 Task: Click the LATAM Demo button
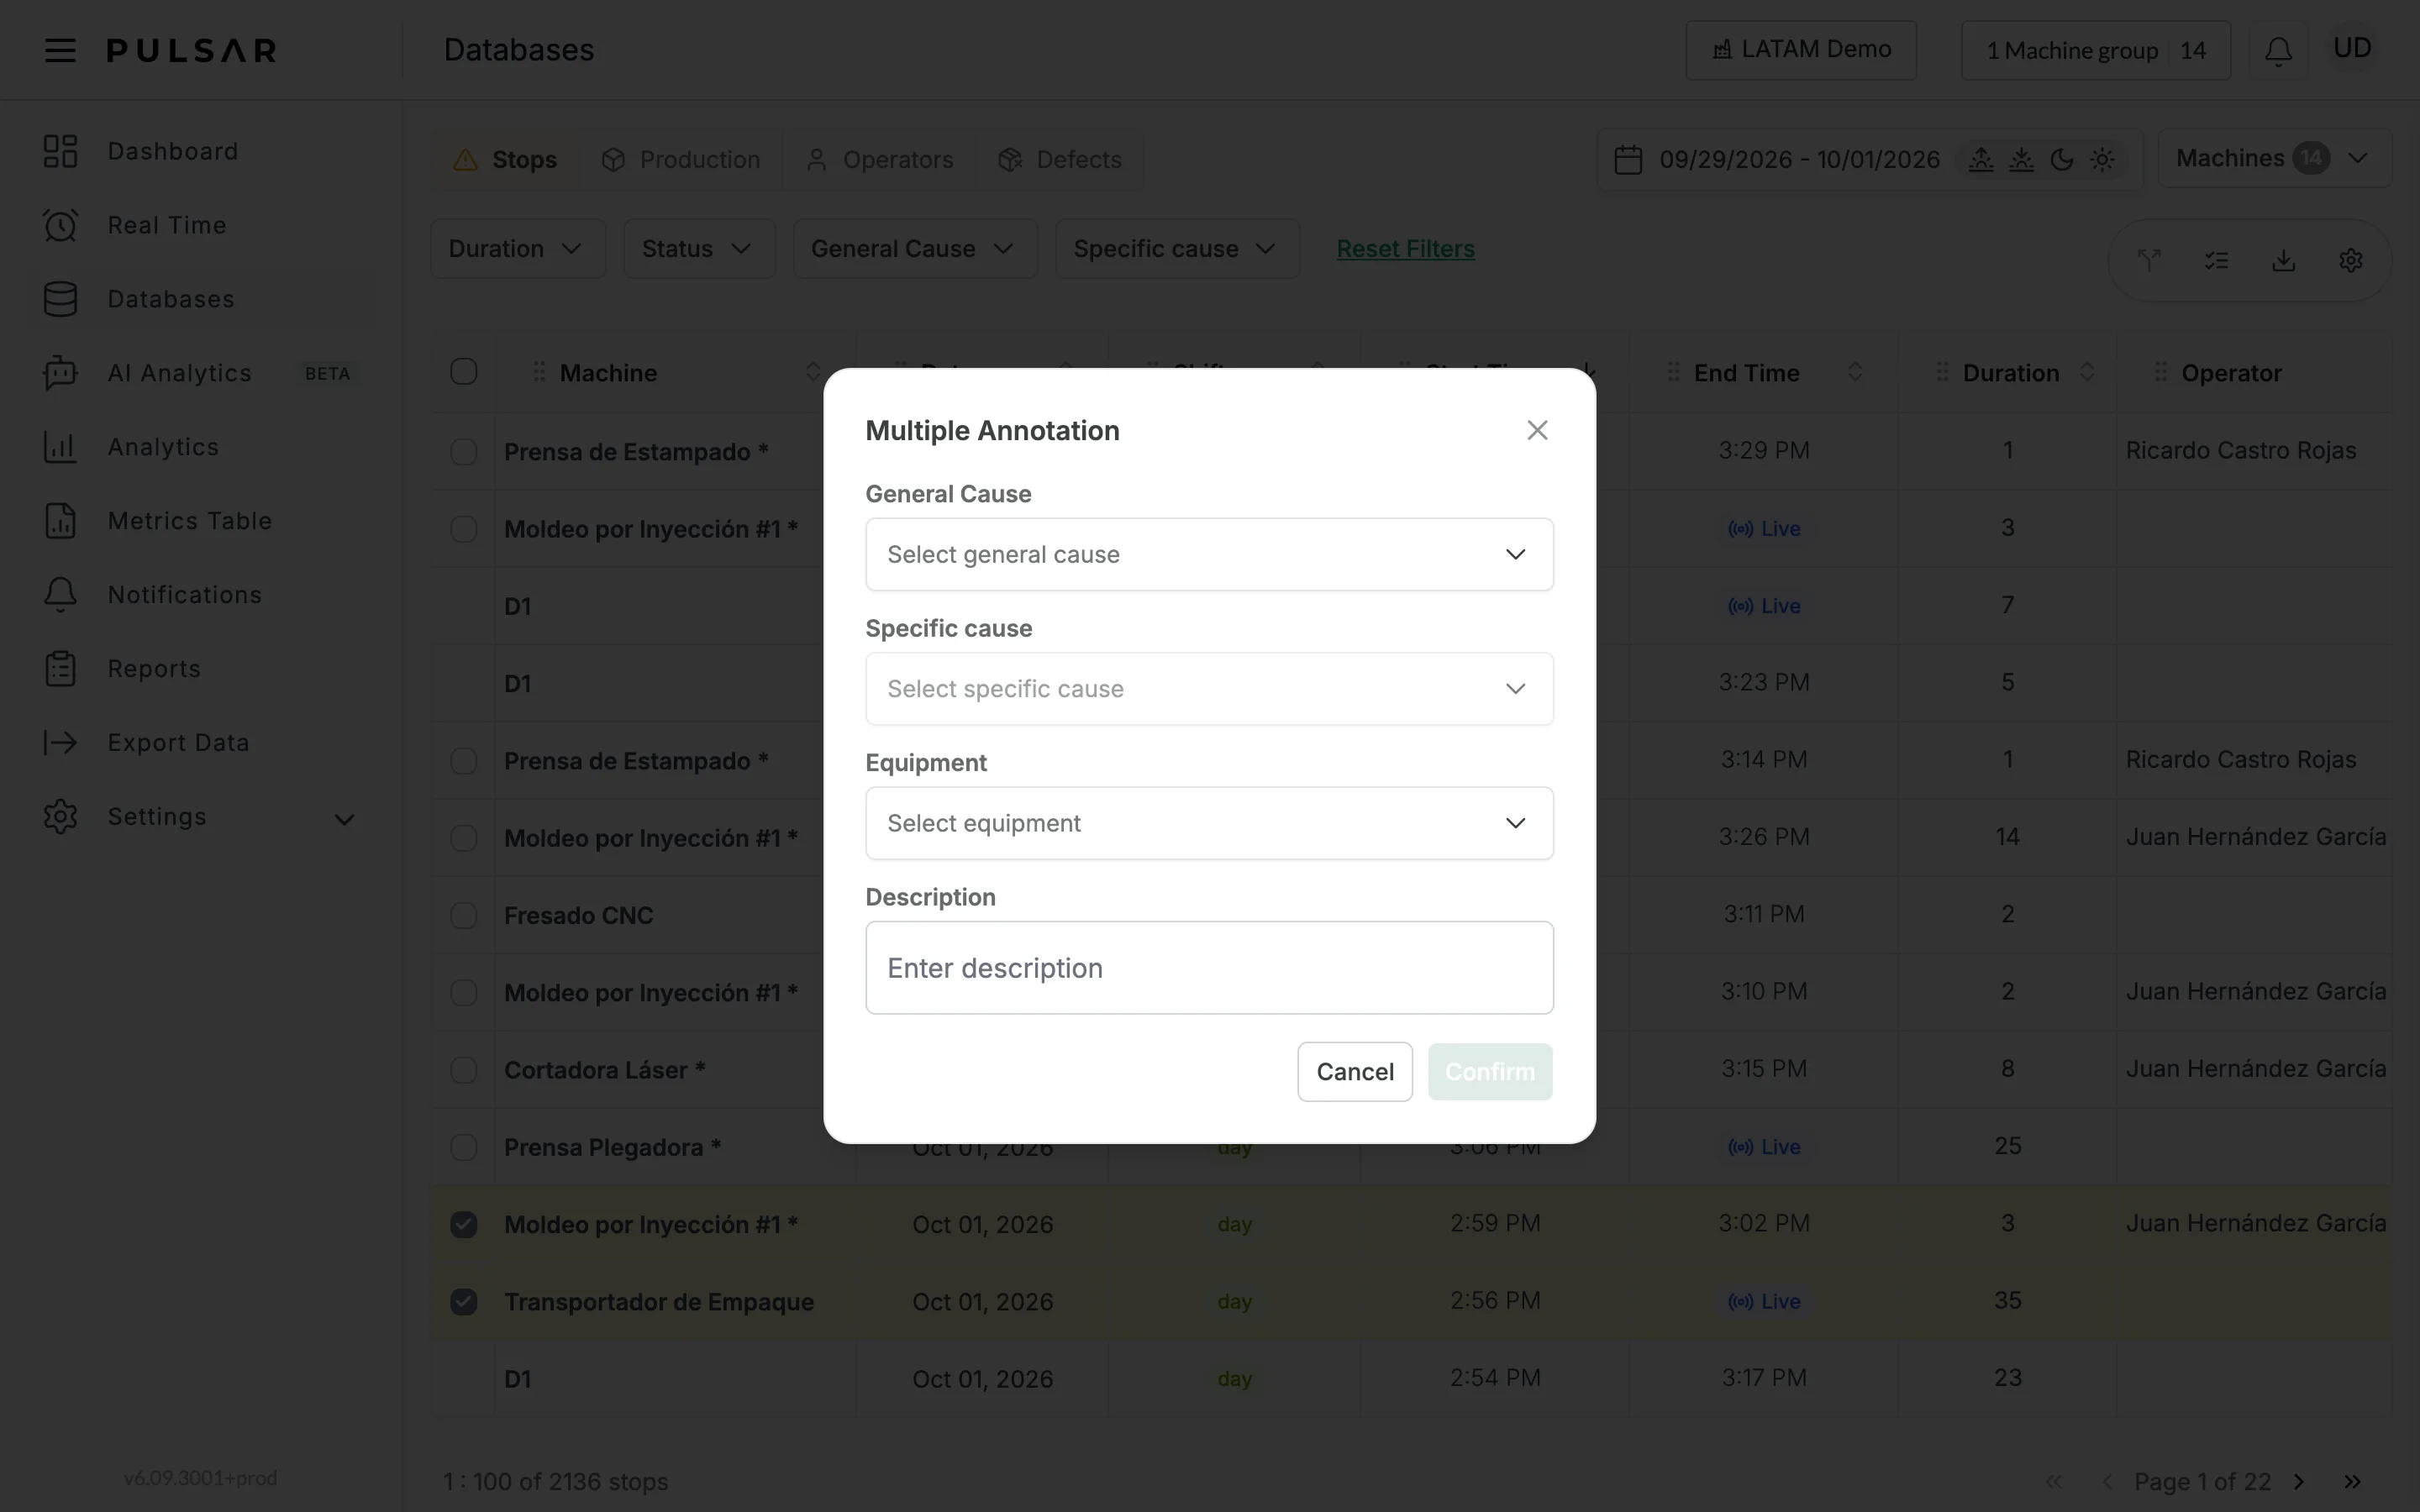pyautogui.click(x=1801, y=50)
